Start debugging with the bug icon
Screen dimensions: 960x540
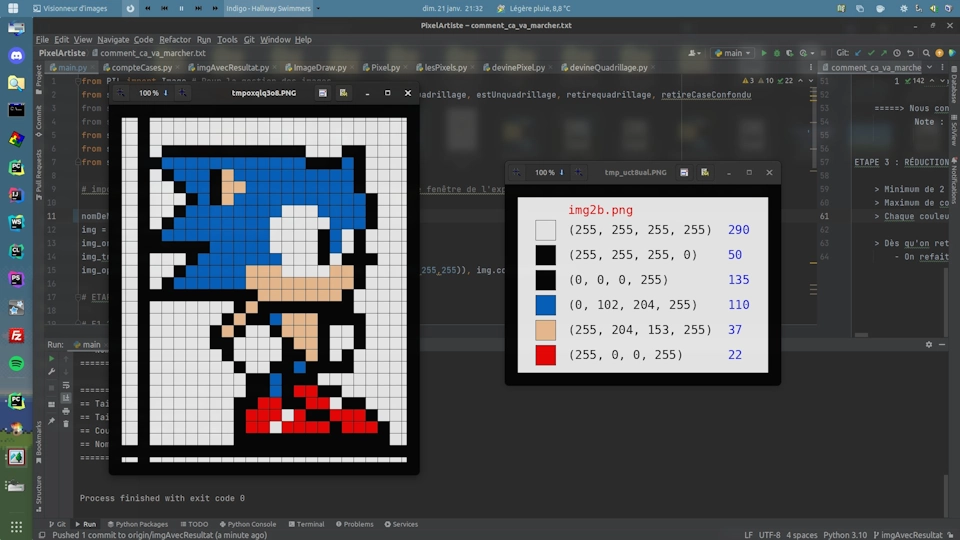(x=776, y=53)
